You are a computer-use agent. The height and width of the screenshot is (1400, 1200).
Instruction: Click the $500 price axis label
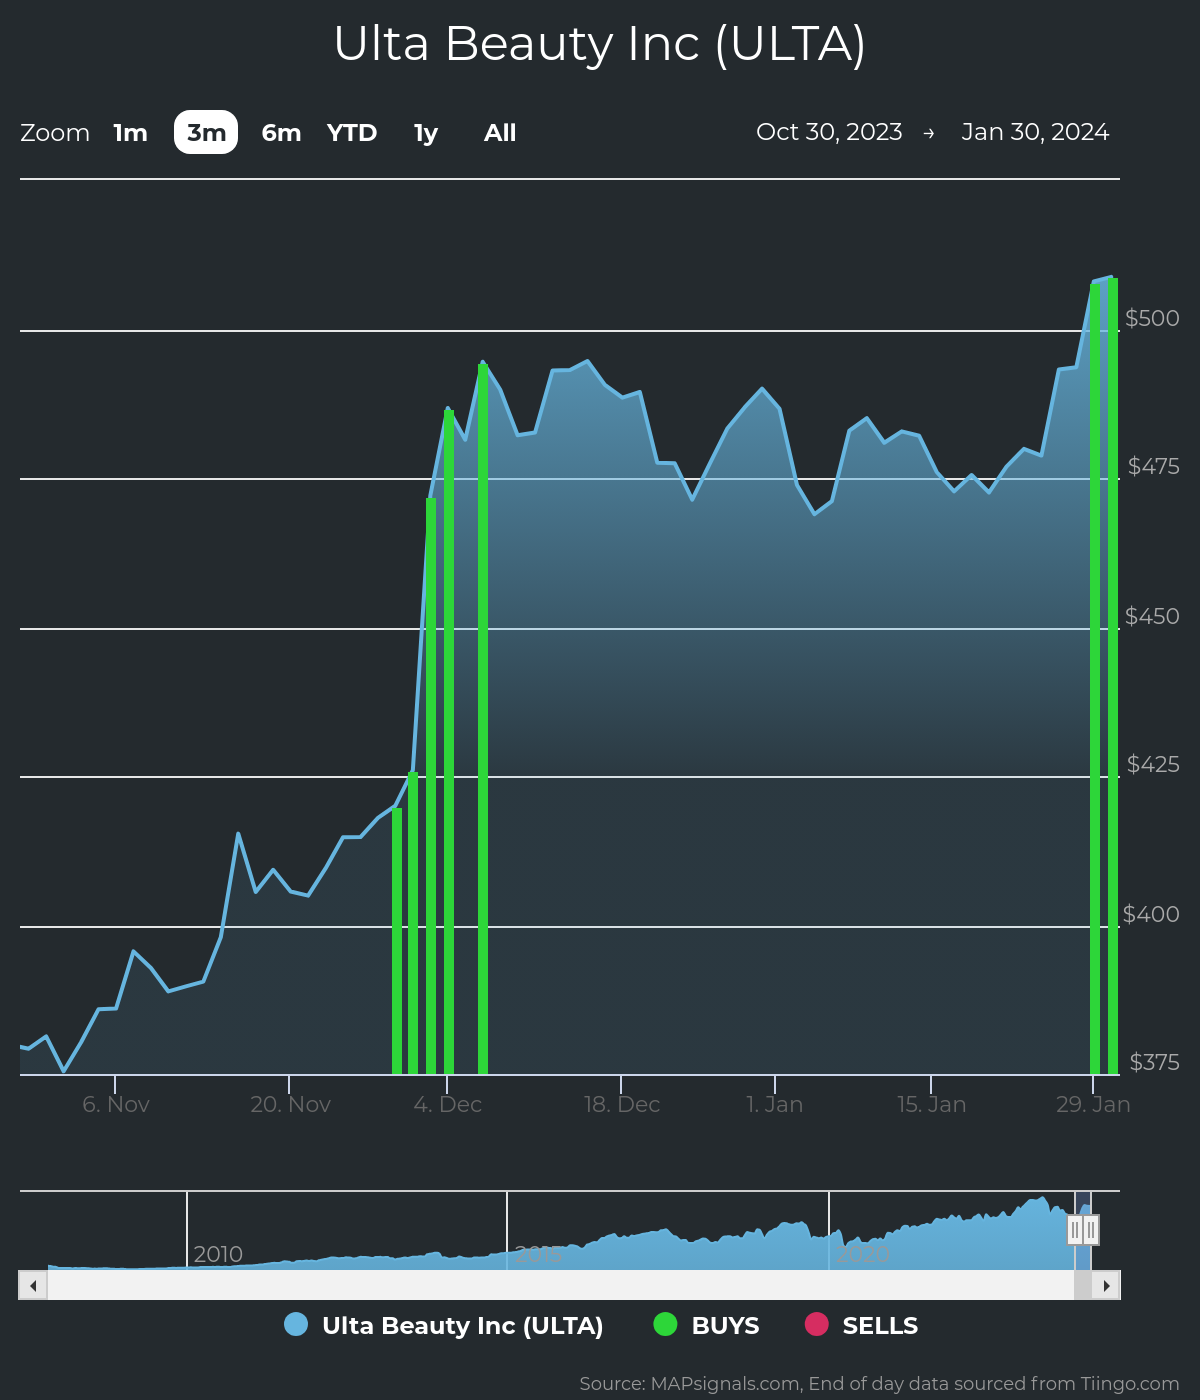[1152, 318]
